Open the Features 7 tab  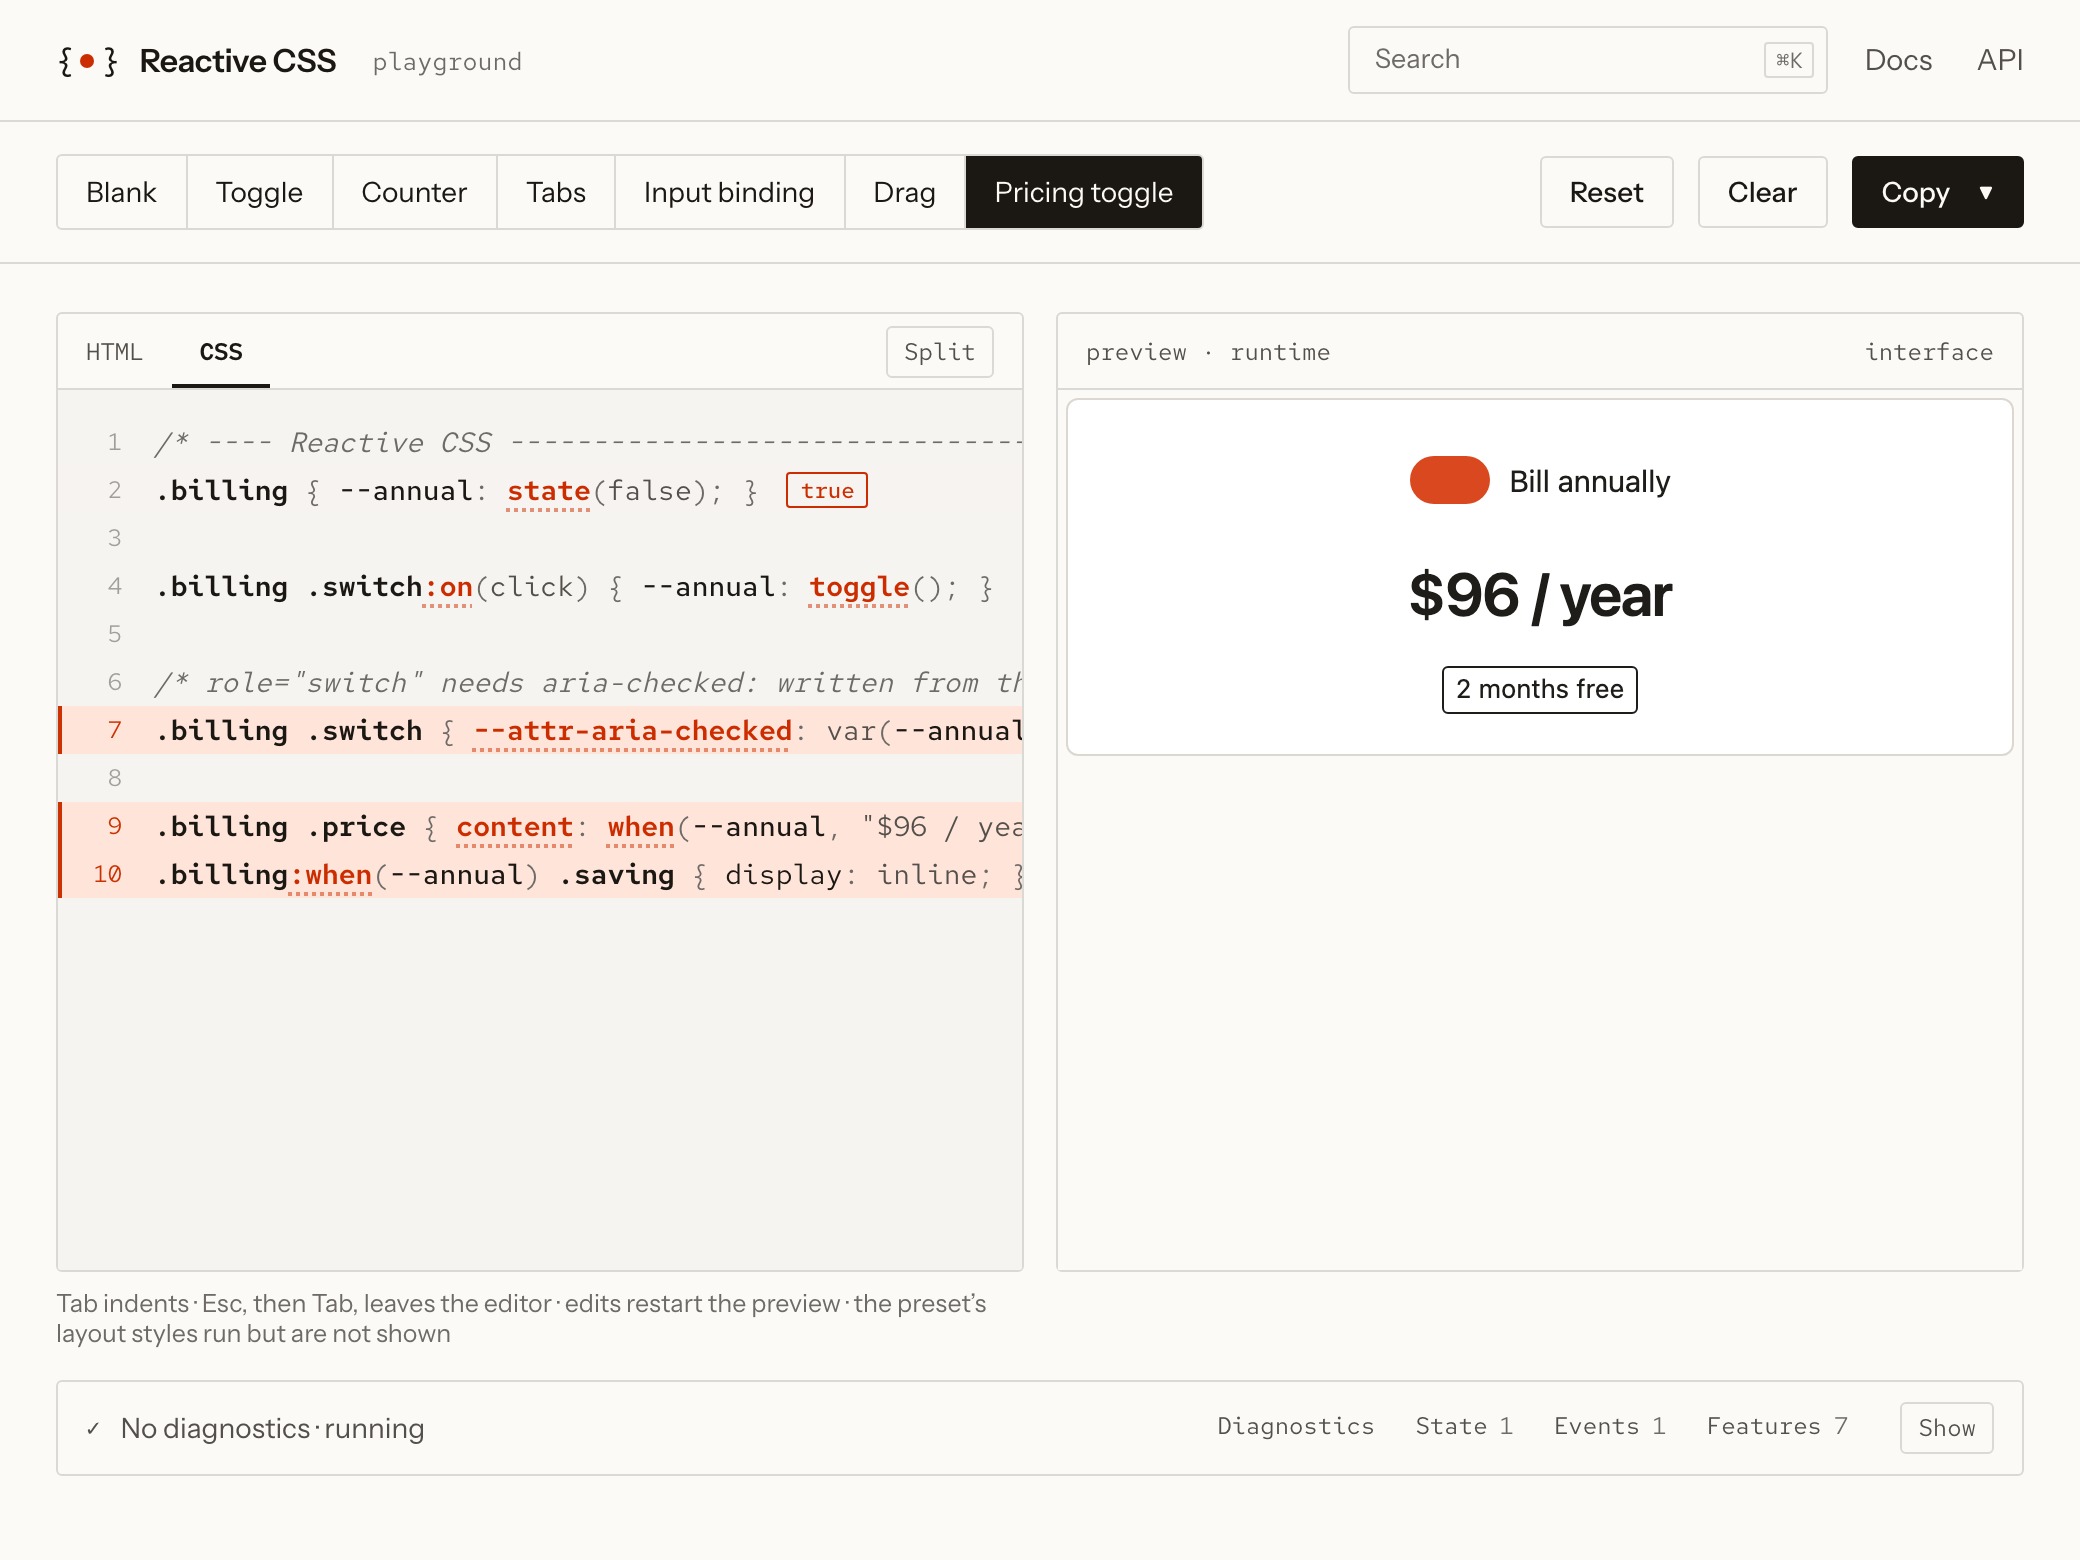point(1777,1427)
